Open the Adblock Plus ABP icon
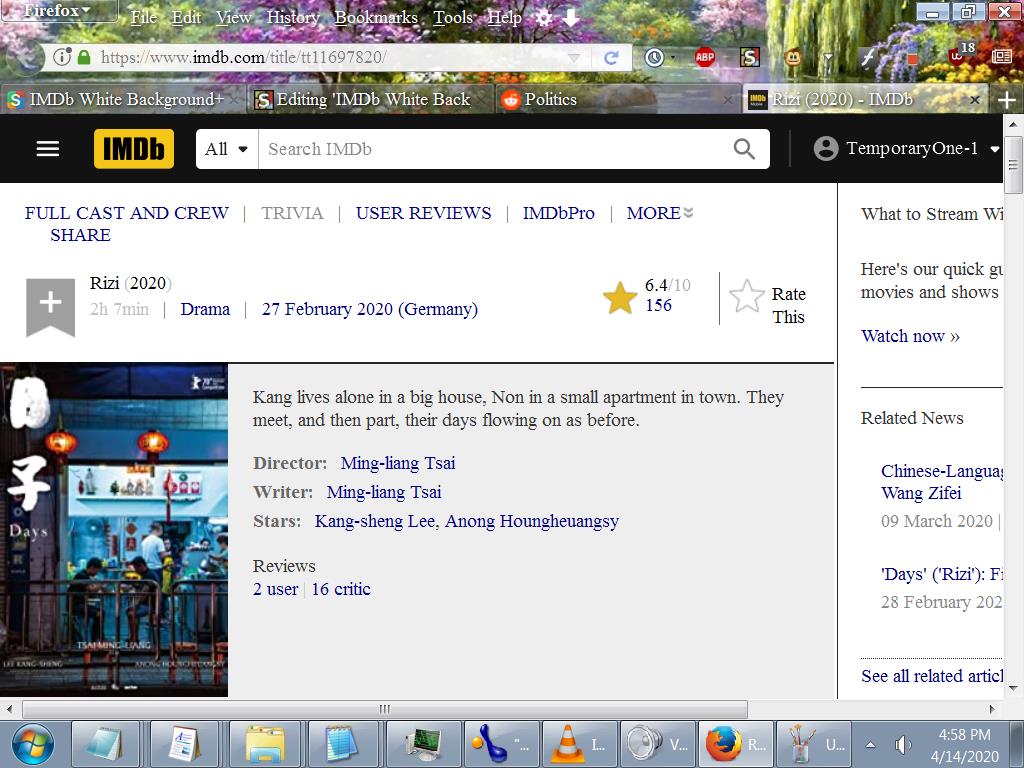This screenshot has height=768, width=1024. (x=704, y=57)
